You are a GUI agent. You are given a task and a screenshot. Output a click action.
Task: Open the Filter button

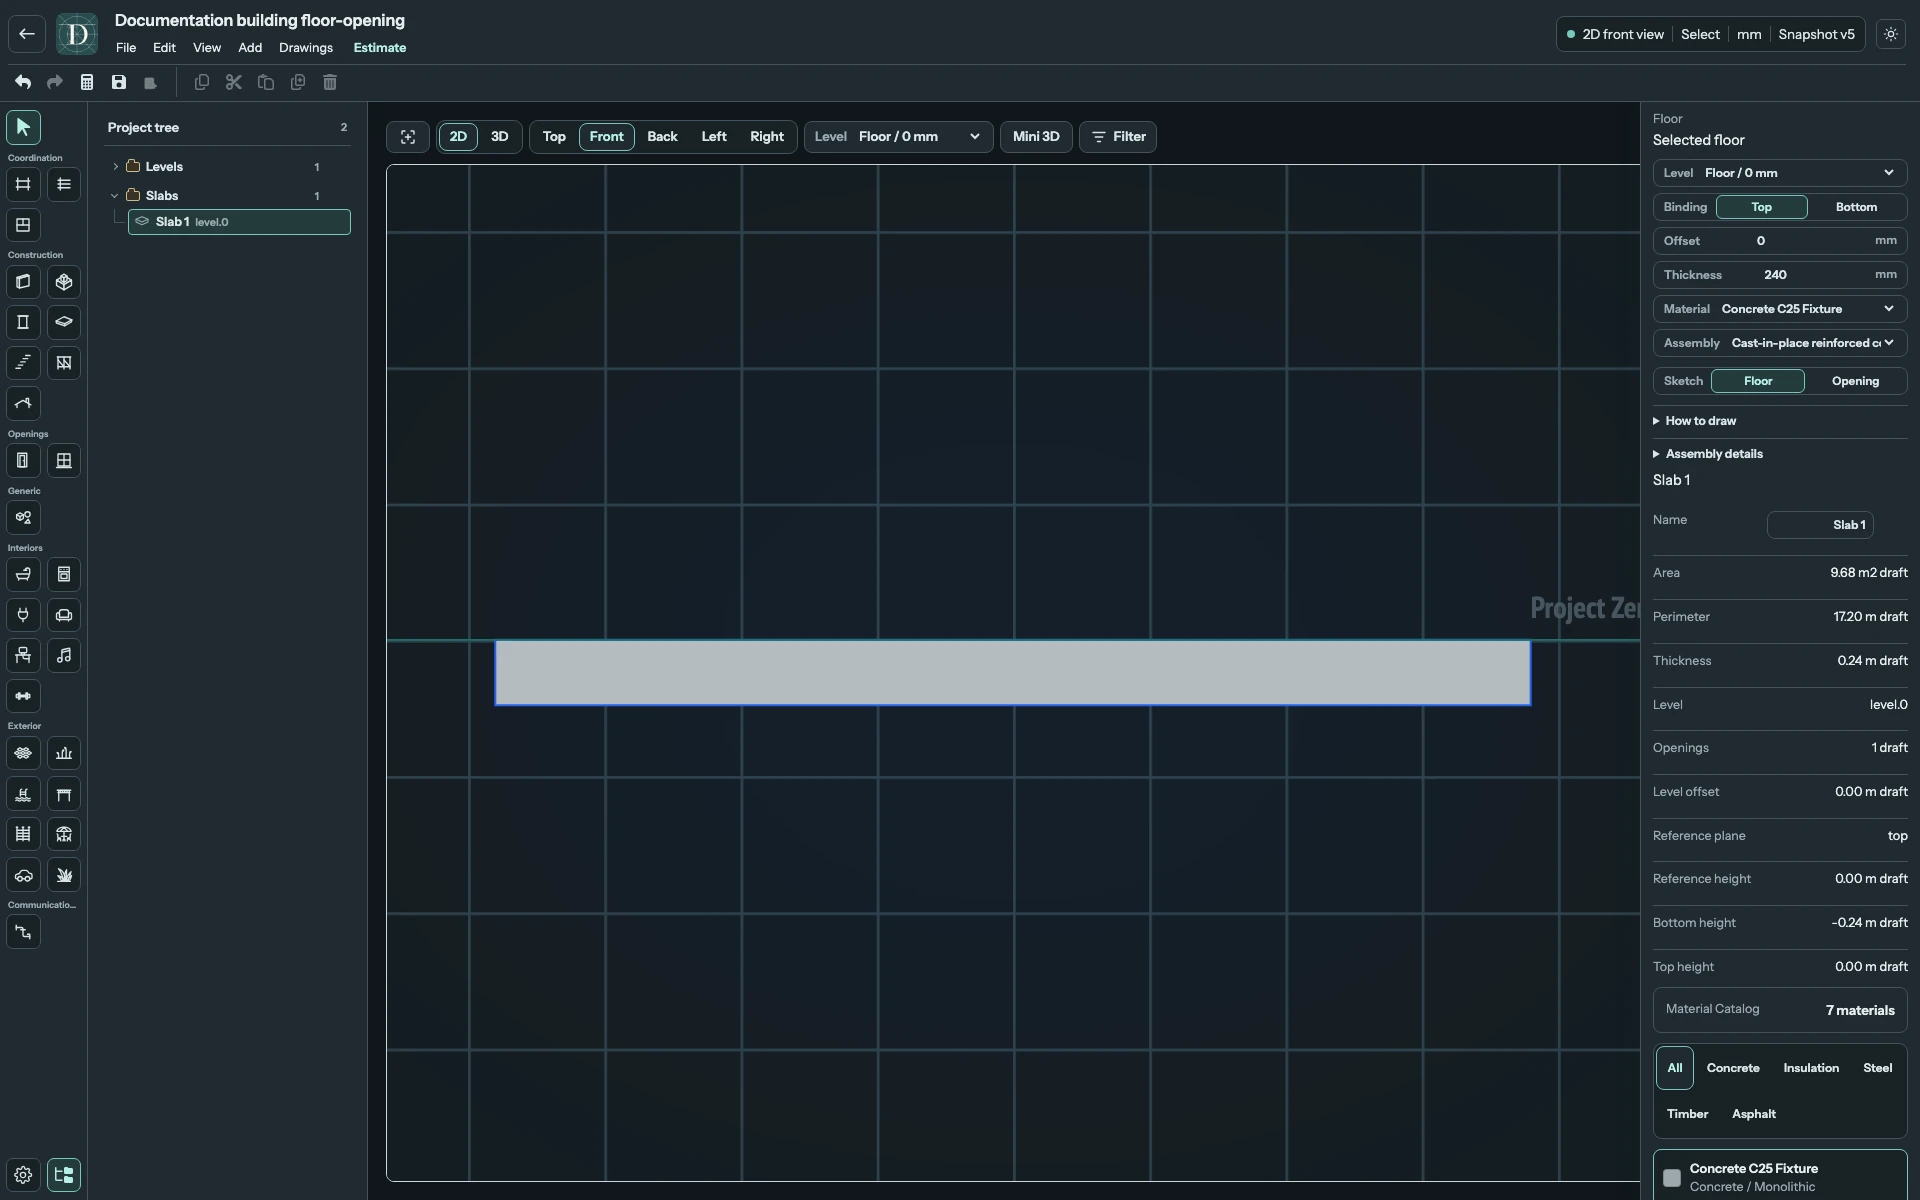(x=1118, y=137)
